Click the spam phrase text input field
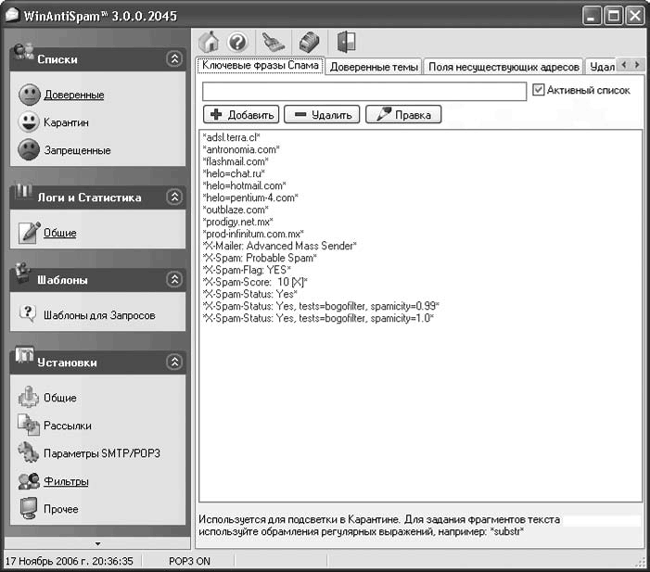This screenshot has height=572, width=650. click(x=363, y=91)
